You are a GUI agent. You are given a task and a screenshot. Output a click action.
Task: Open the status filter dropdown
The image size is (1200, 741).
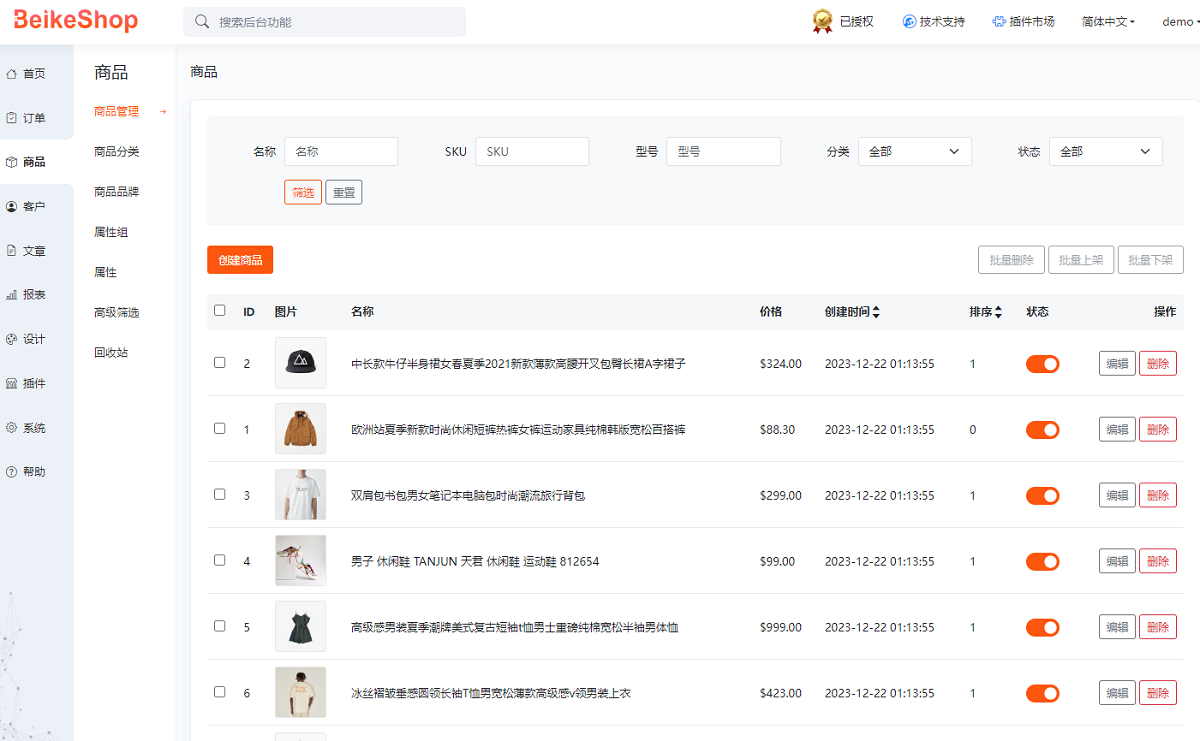[1105, 152]
